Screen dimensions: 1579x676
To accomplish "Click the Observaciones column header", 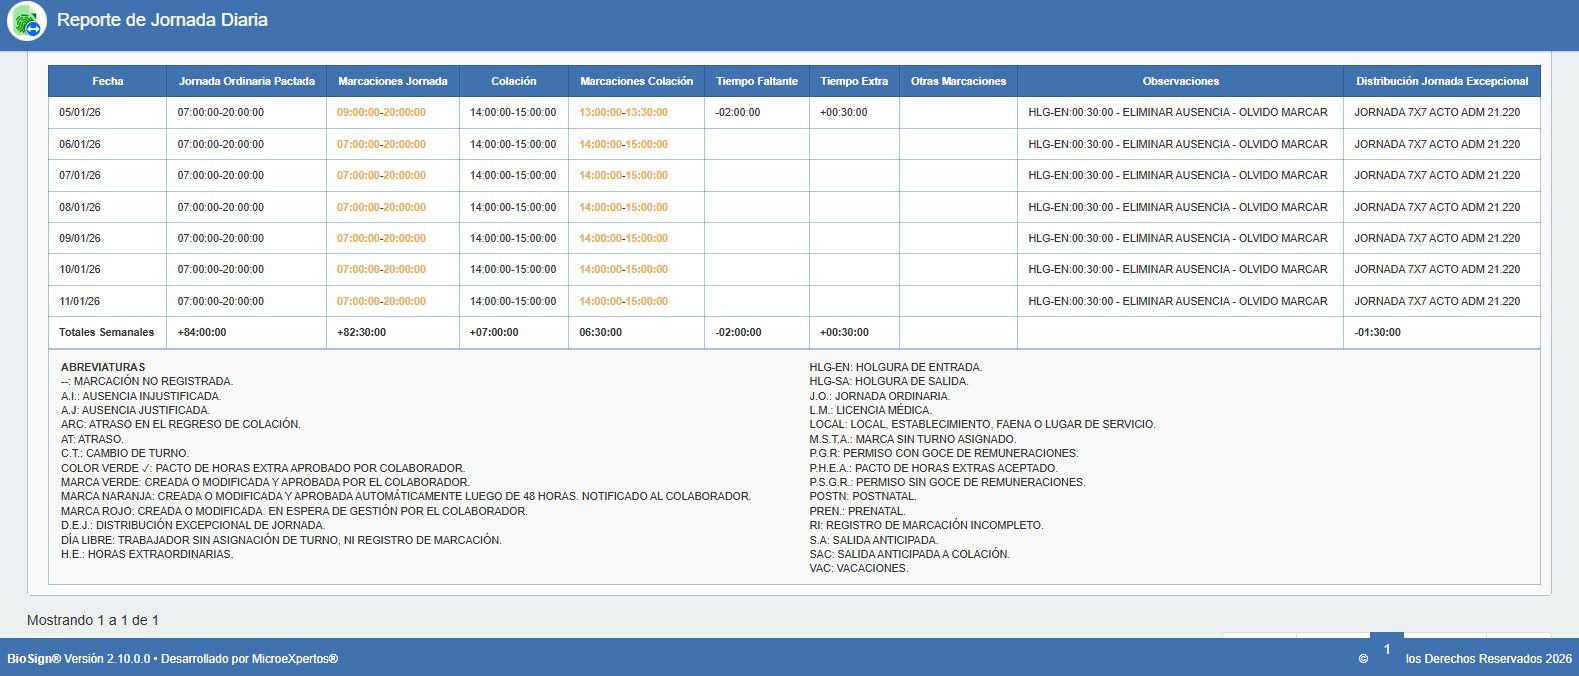I will click(1181, 81).
